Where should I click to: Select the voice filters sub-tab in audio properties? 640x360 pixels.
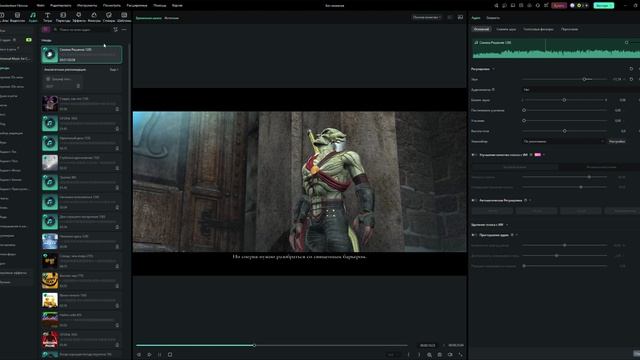pyautogui.click(x=538, y=29)
